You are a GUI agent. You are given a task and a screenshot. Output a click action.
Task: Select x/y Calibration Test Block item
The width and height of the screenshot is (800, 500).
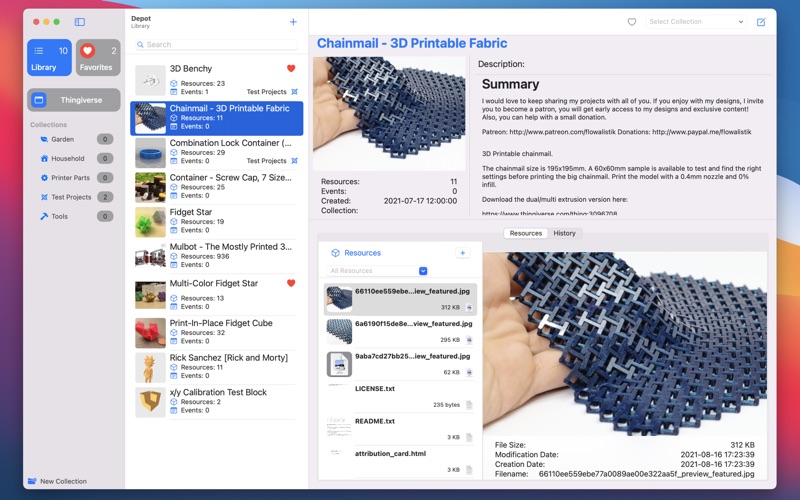pos(216,402)
